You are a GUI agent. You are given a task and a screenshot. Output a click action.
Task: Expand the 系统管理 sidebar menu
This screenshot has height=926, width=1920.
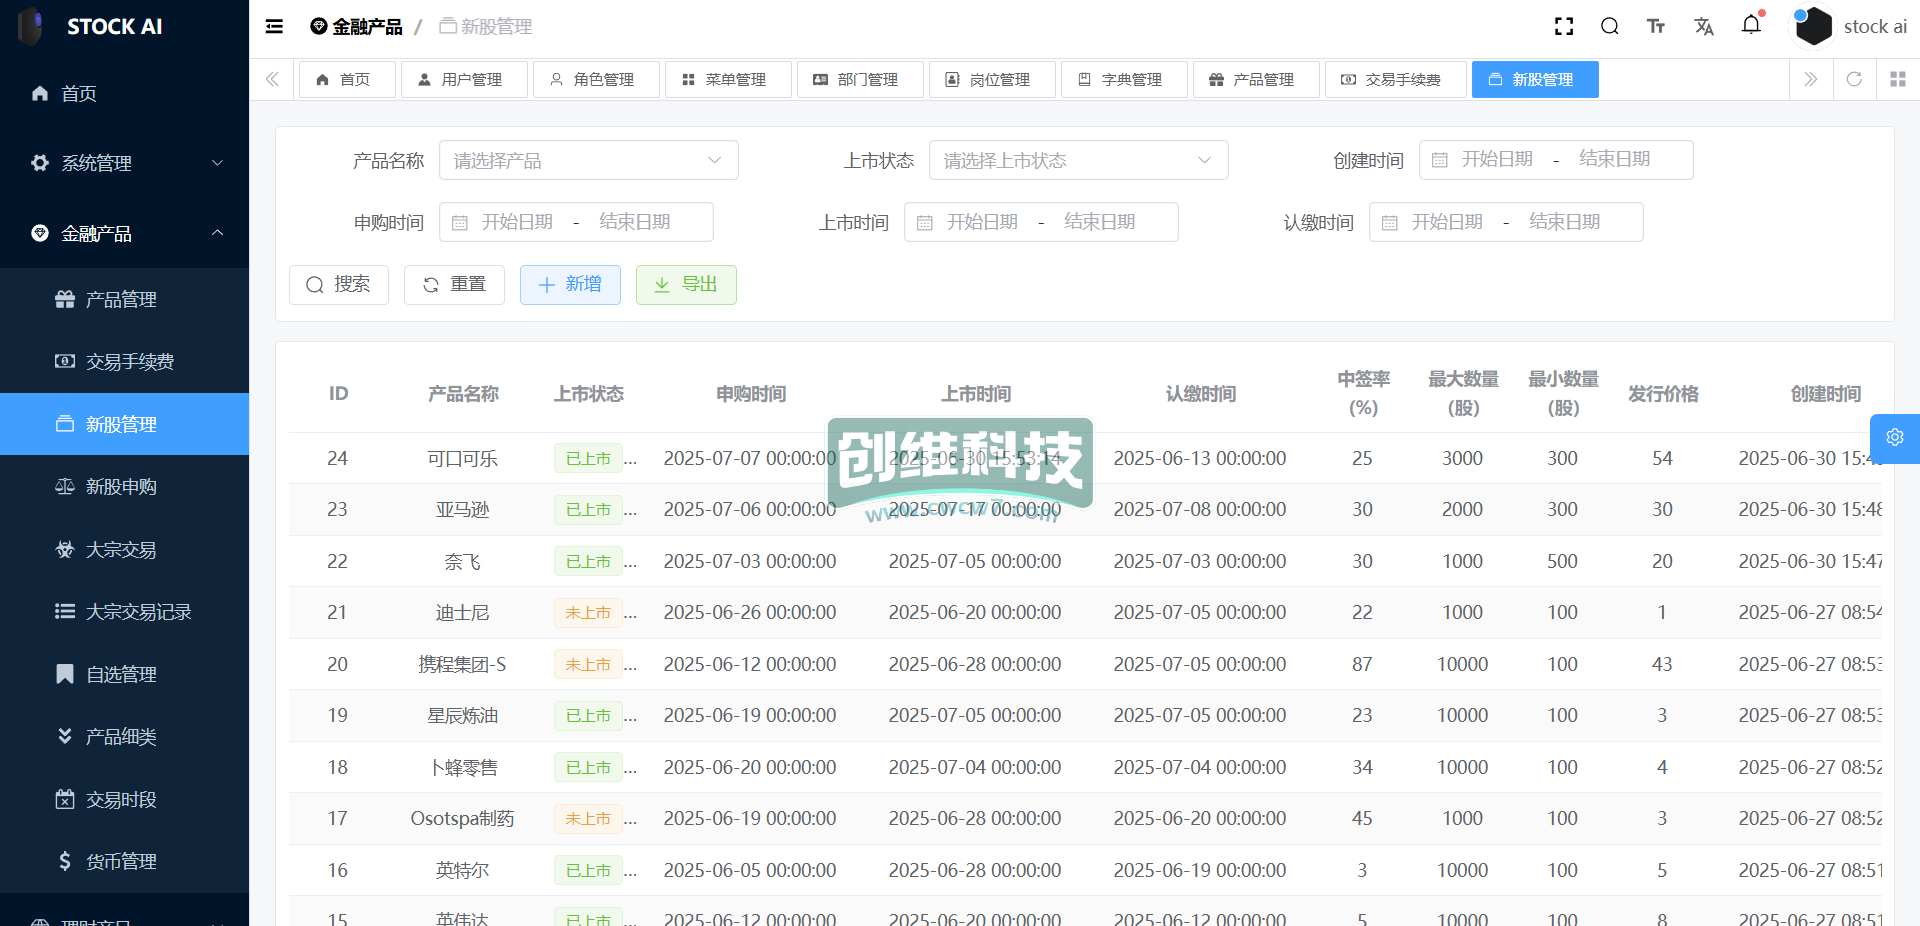[124, 163]
